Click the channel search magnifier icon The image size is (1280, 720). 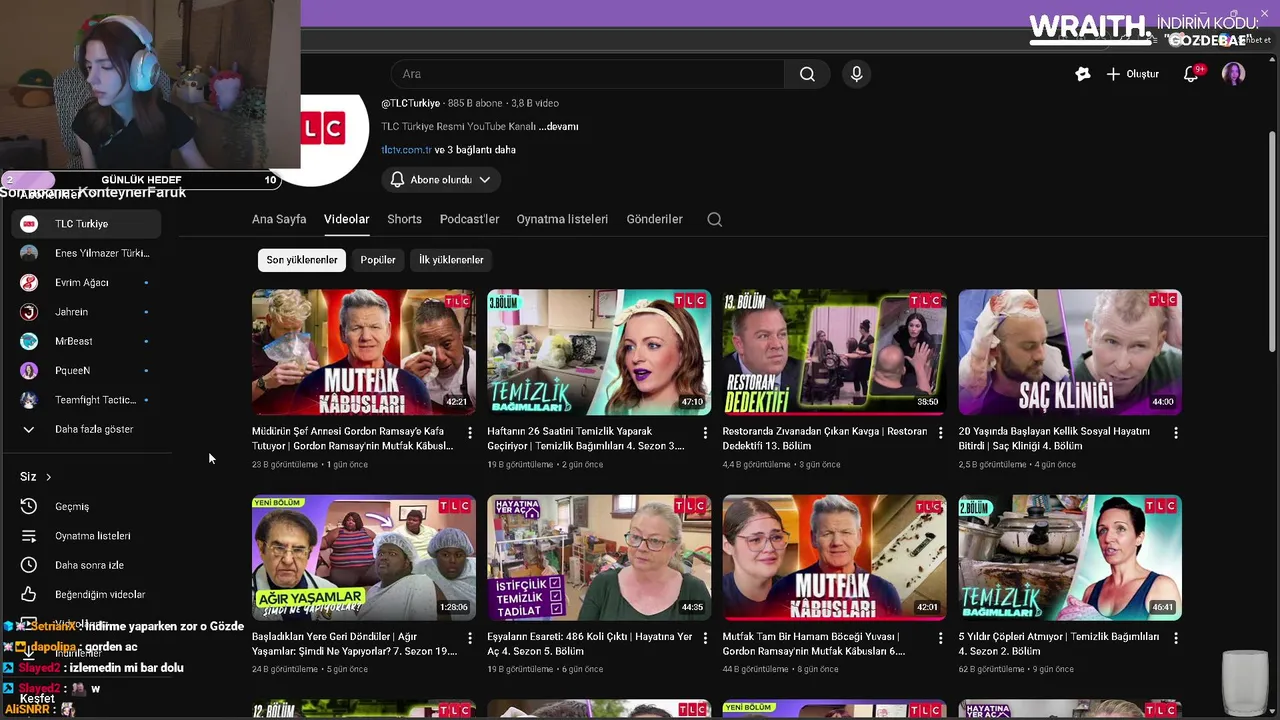[x=714, y=219]
